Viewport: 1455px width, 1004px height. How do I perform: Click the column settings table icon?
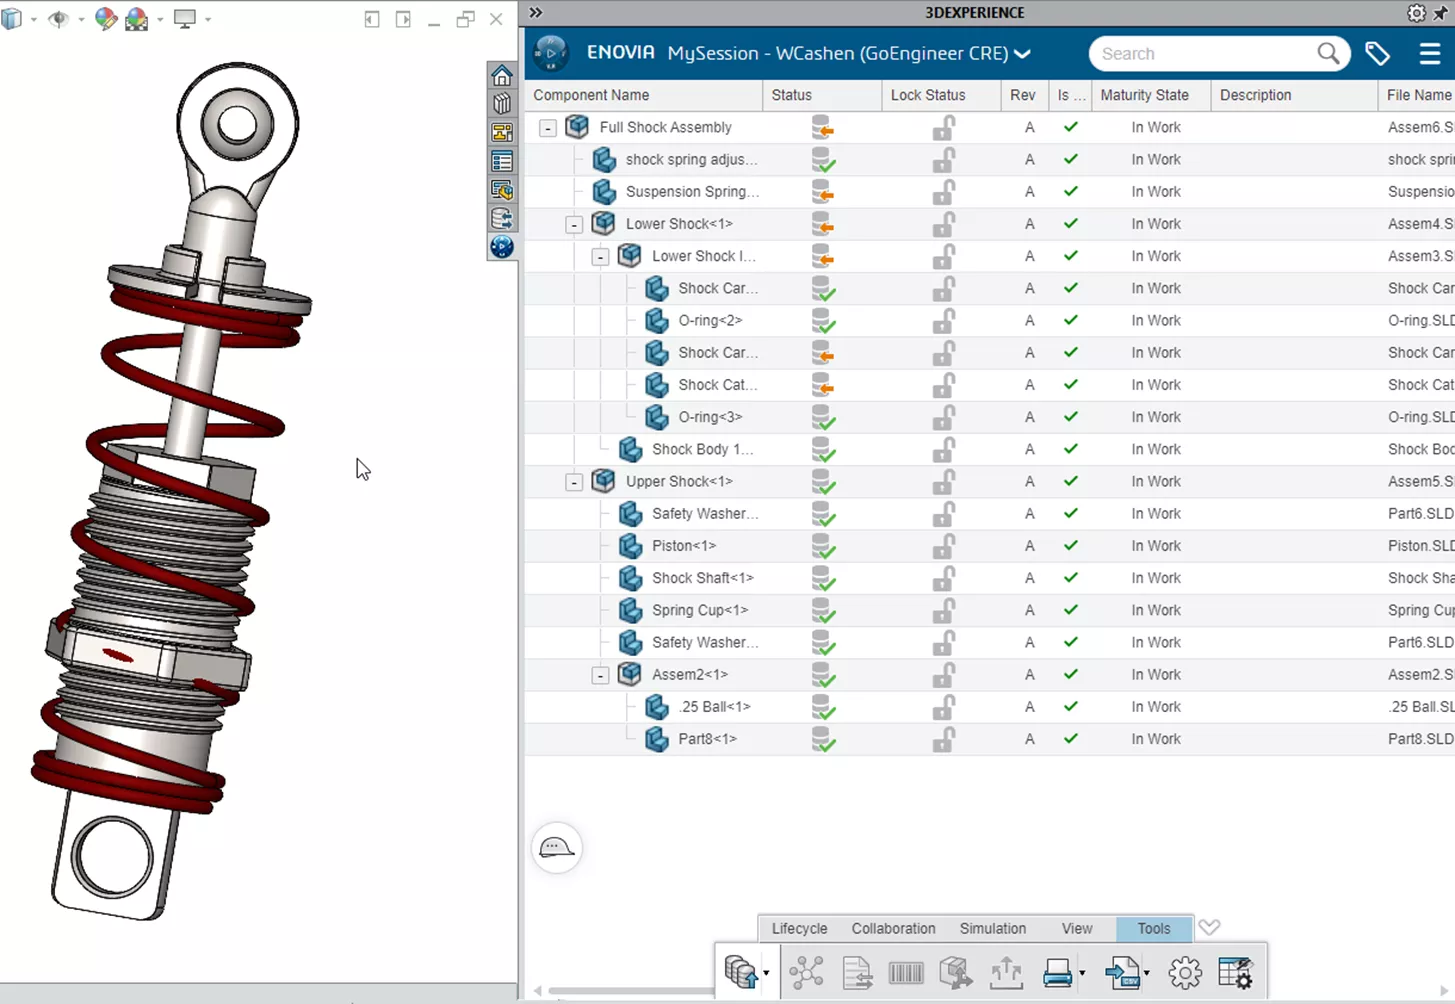tap(1235, 972)
